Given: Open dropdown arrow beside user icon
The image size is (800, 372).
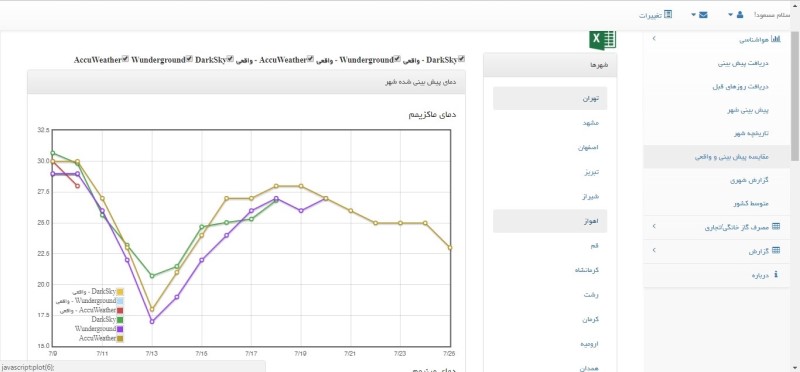Looking at the screenshot, I should [730, 15].
